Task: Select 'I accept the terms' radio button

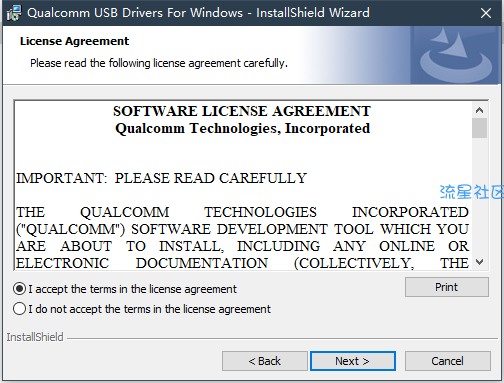Action: point(19,289)
